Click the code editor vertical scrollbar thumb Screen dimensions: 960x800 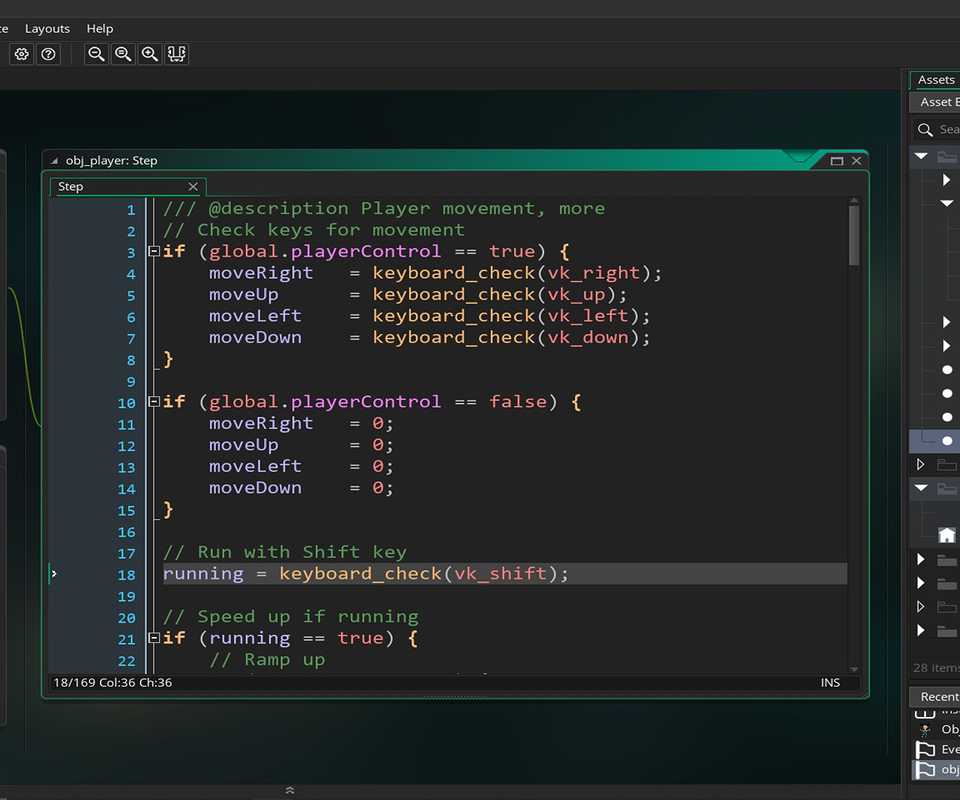pyautogui.click(x=853, y=236)
